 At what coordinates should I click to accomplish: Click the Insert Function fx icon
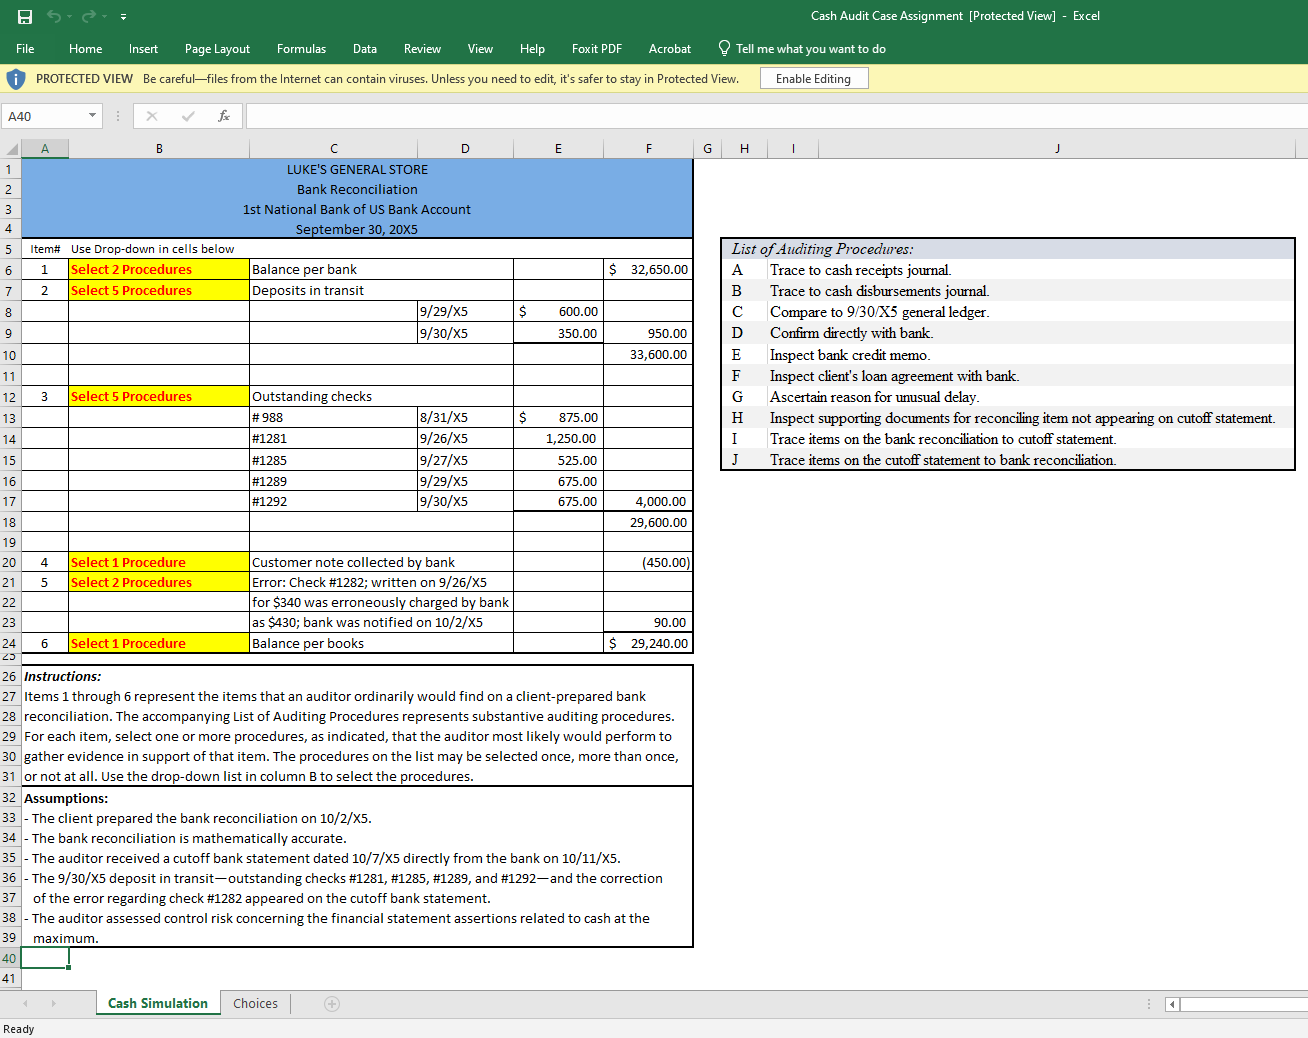point(224,116)
